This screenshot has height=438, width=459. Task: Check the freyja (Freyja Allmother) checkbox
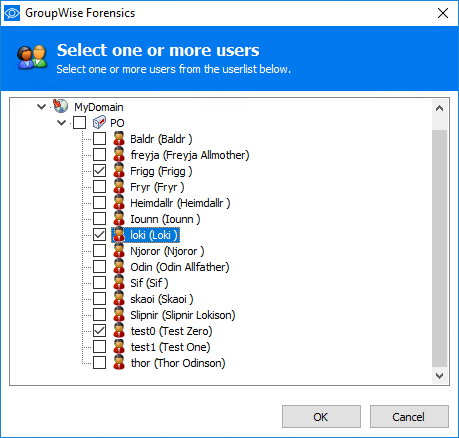[x=99, y=155]
